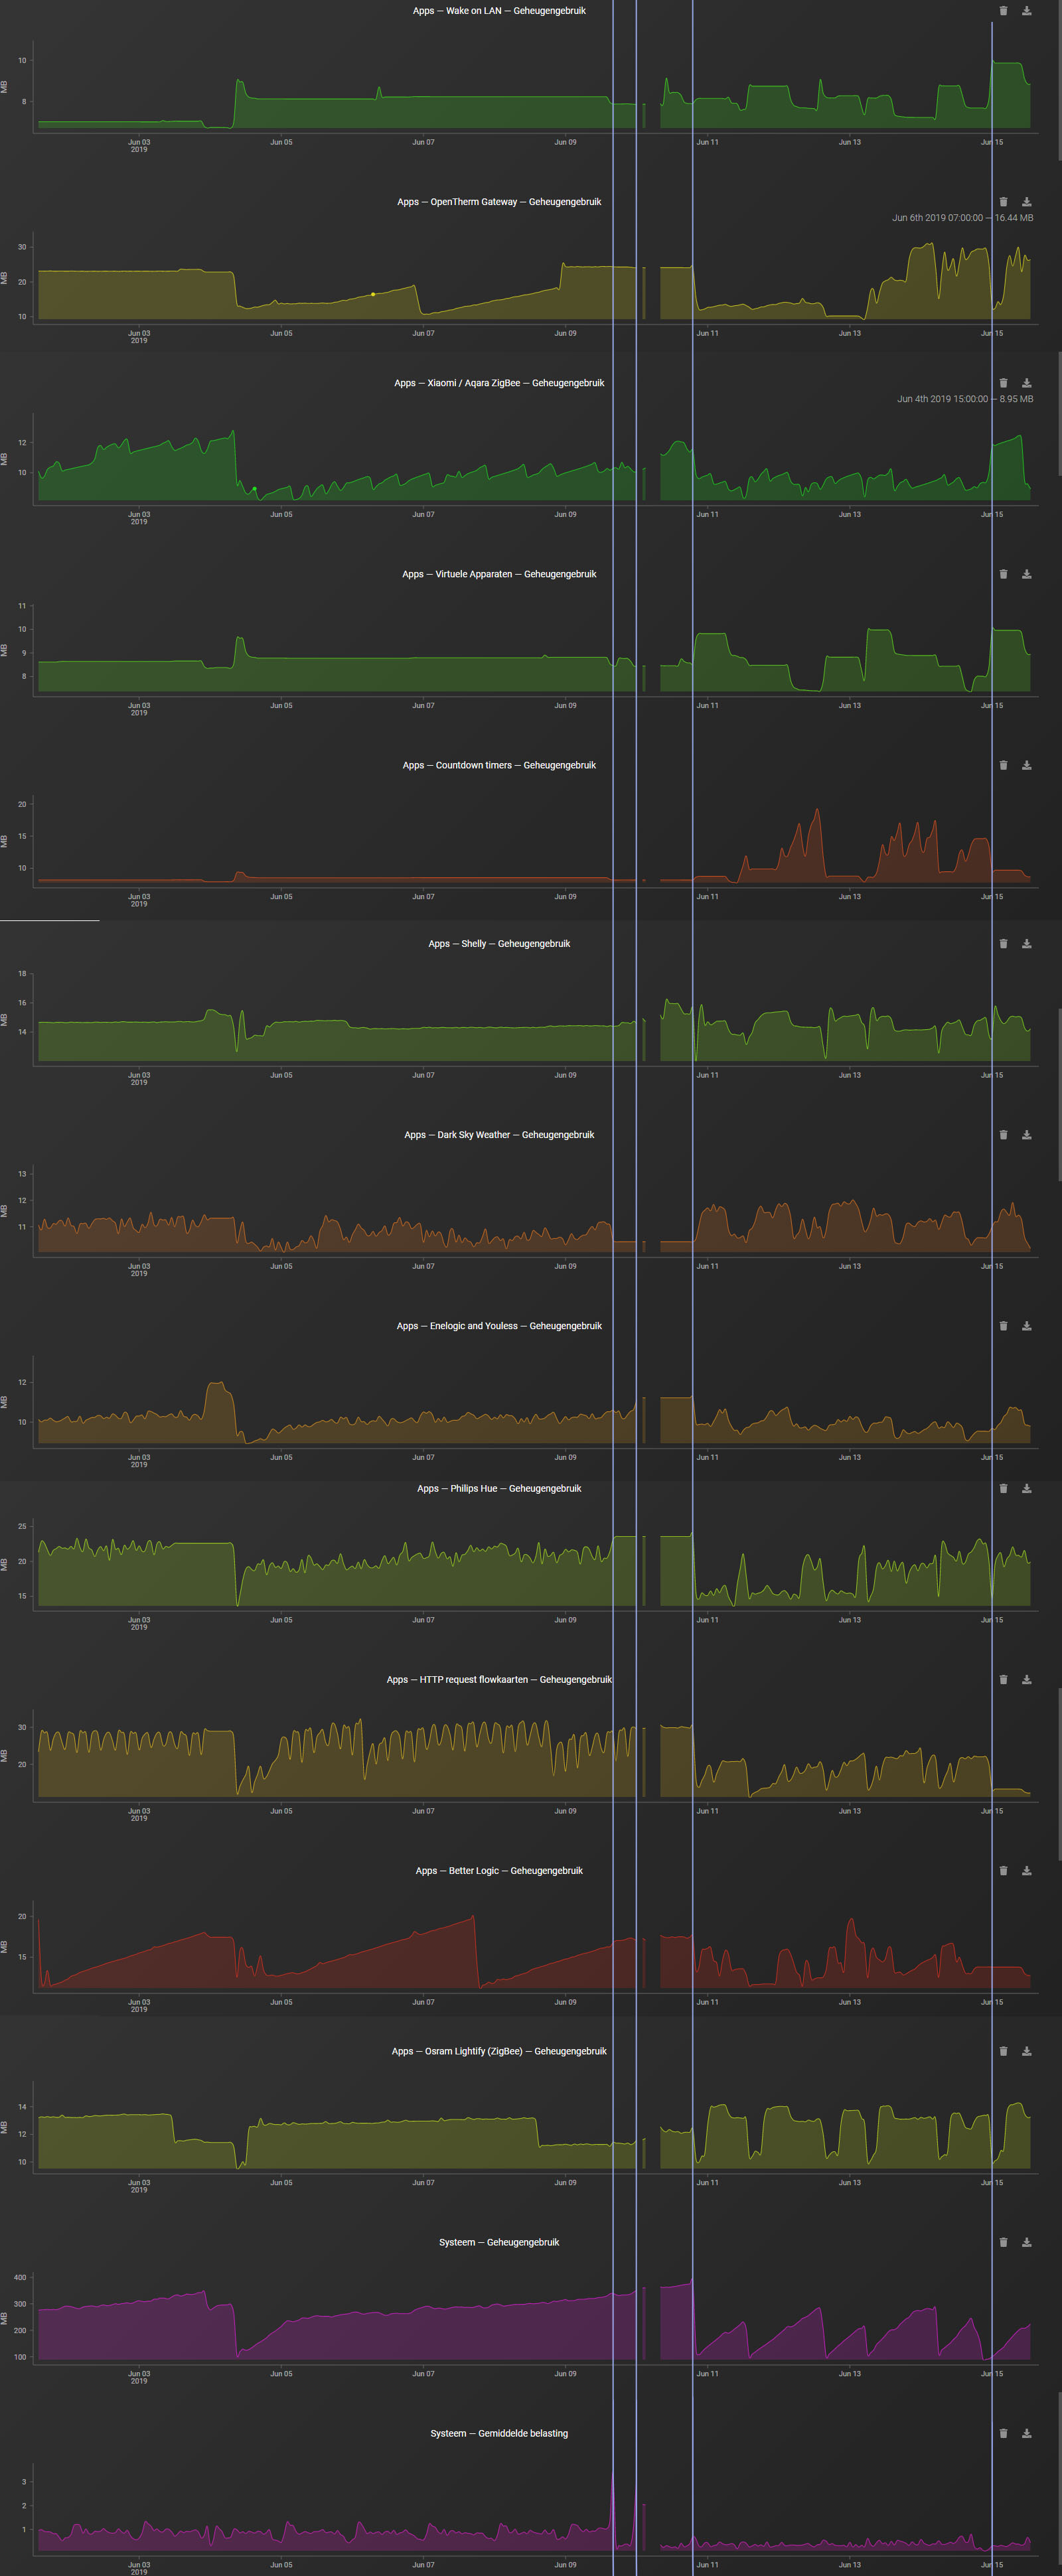Delete the Virtuele Apparaten chart
The width and height of the screenshot is (1062, 2576).
click(x=1003, y=574)
